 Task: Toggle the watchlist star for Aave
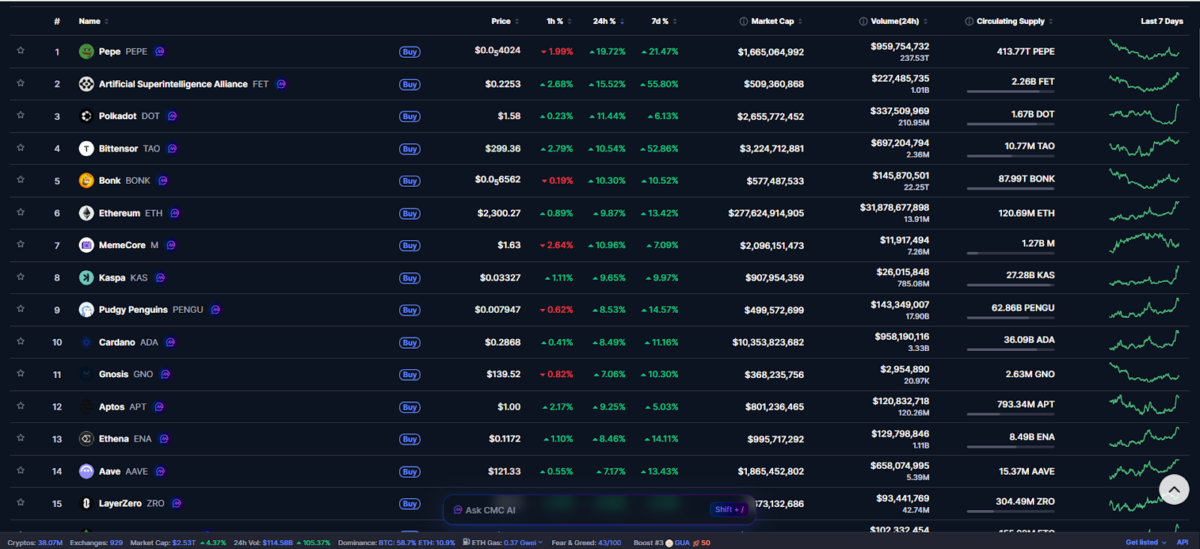coord(20,471)
